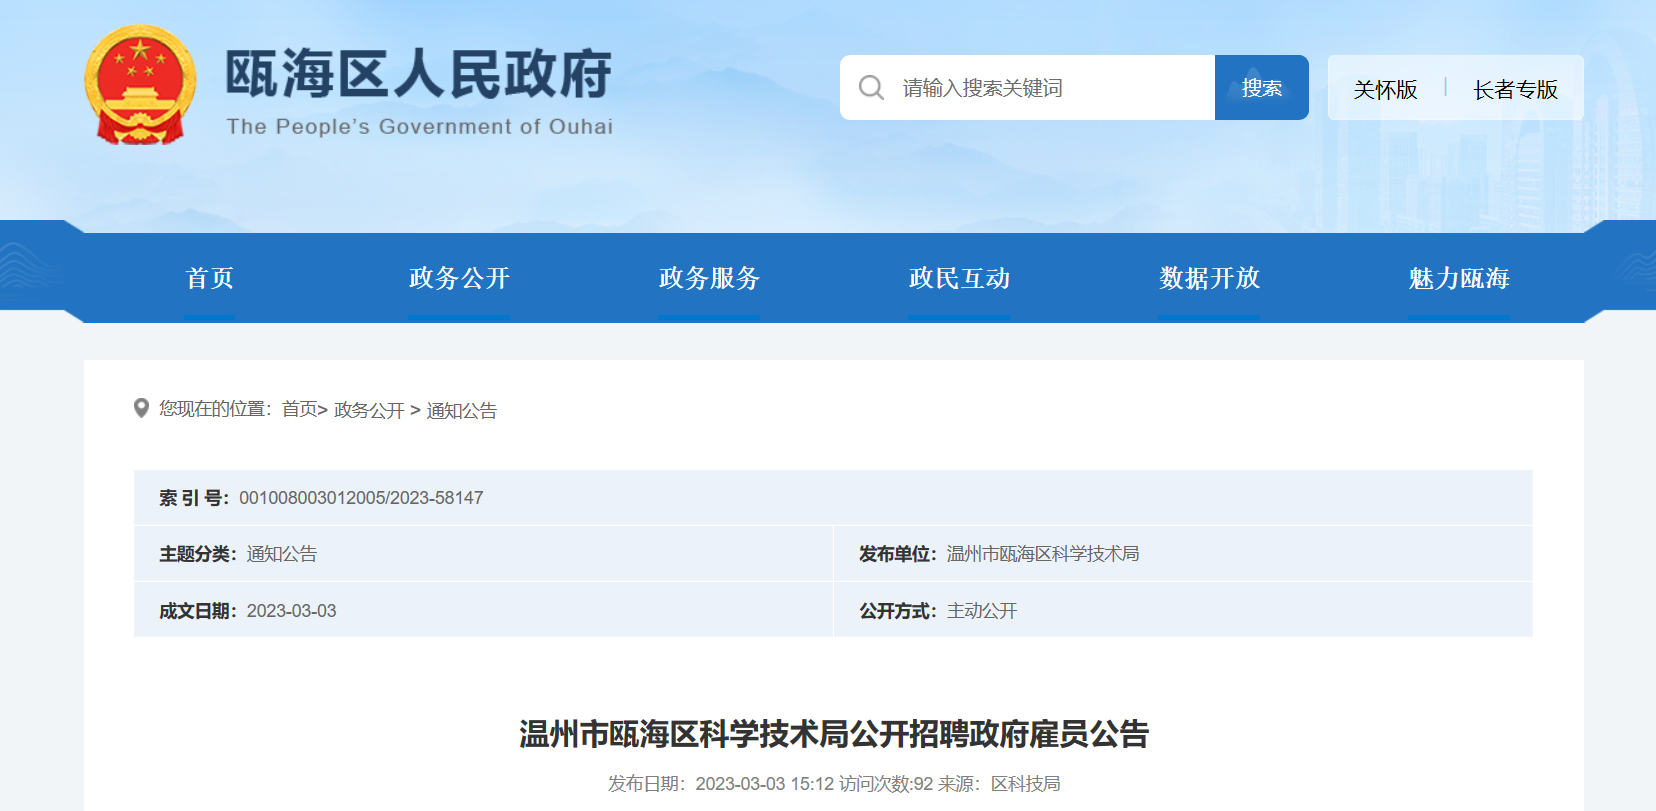The height and width of the screenshot is (811, 1656).
Task: Open the 政务公开 navigation menu
Action: click(x=459, y=278)
